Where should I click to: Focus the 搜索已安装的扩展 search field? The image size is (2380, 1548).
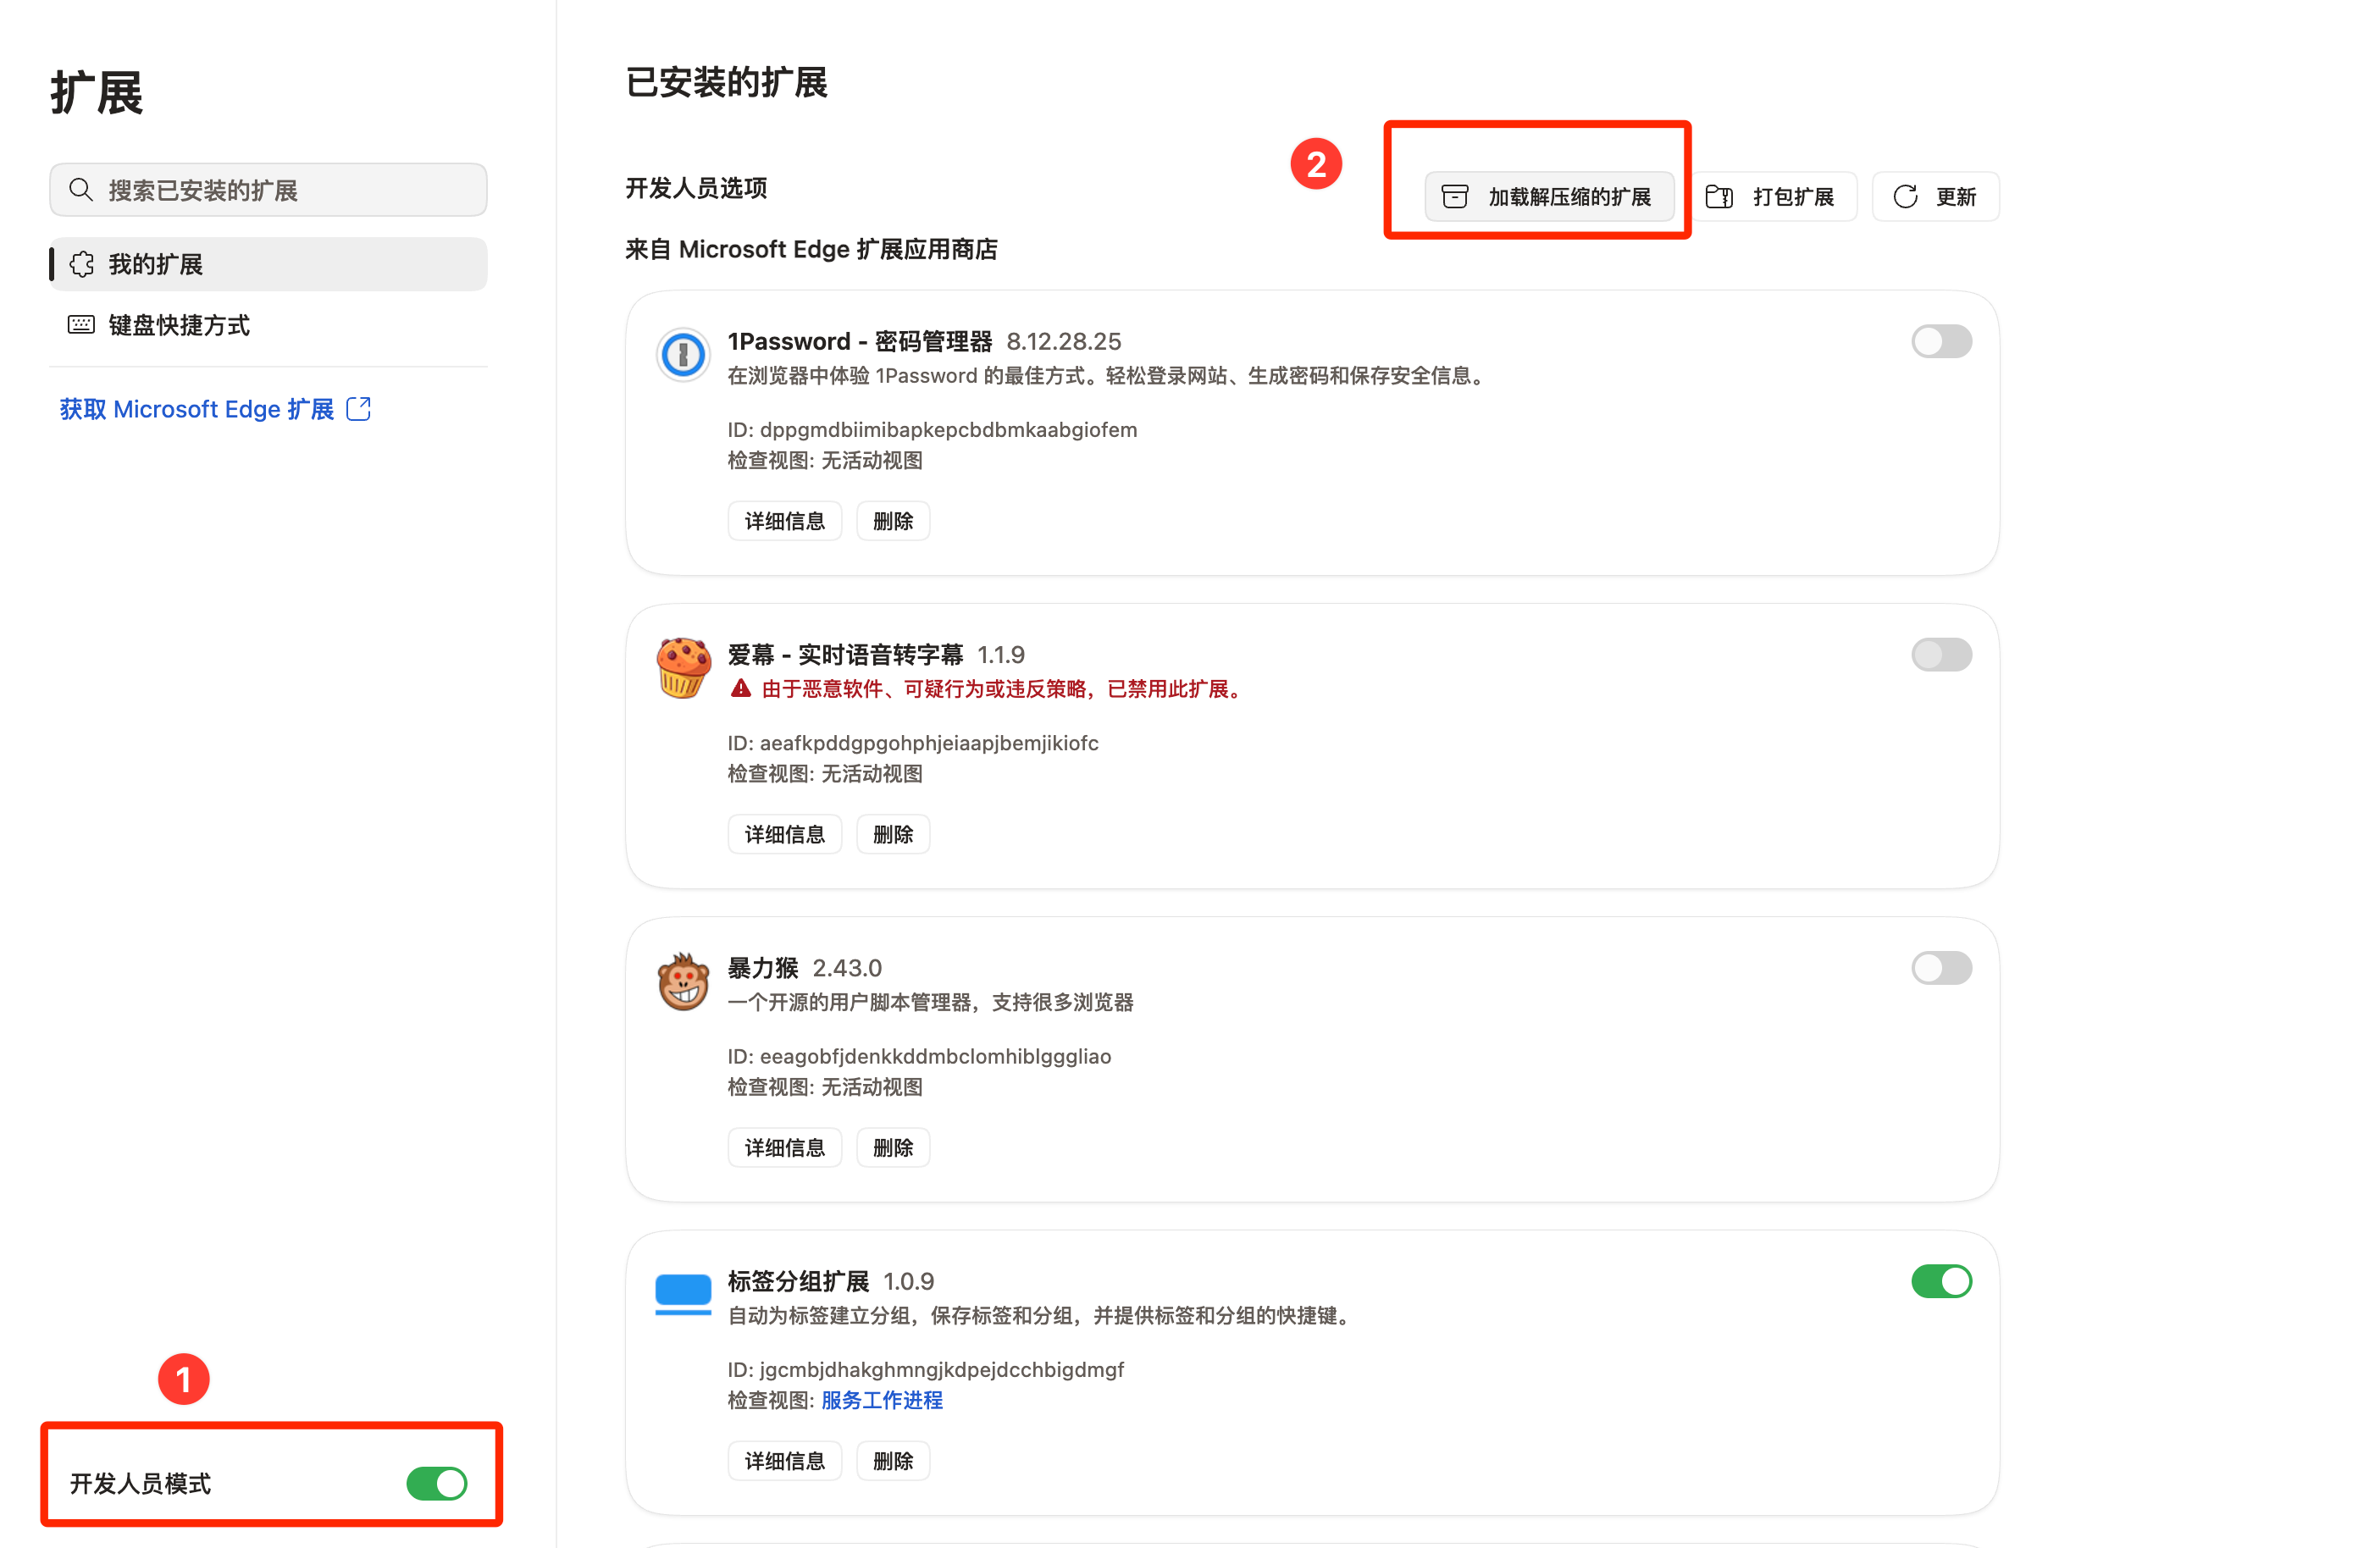pos(268,190)
